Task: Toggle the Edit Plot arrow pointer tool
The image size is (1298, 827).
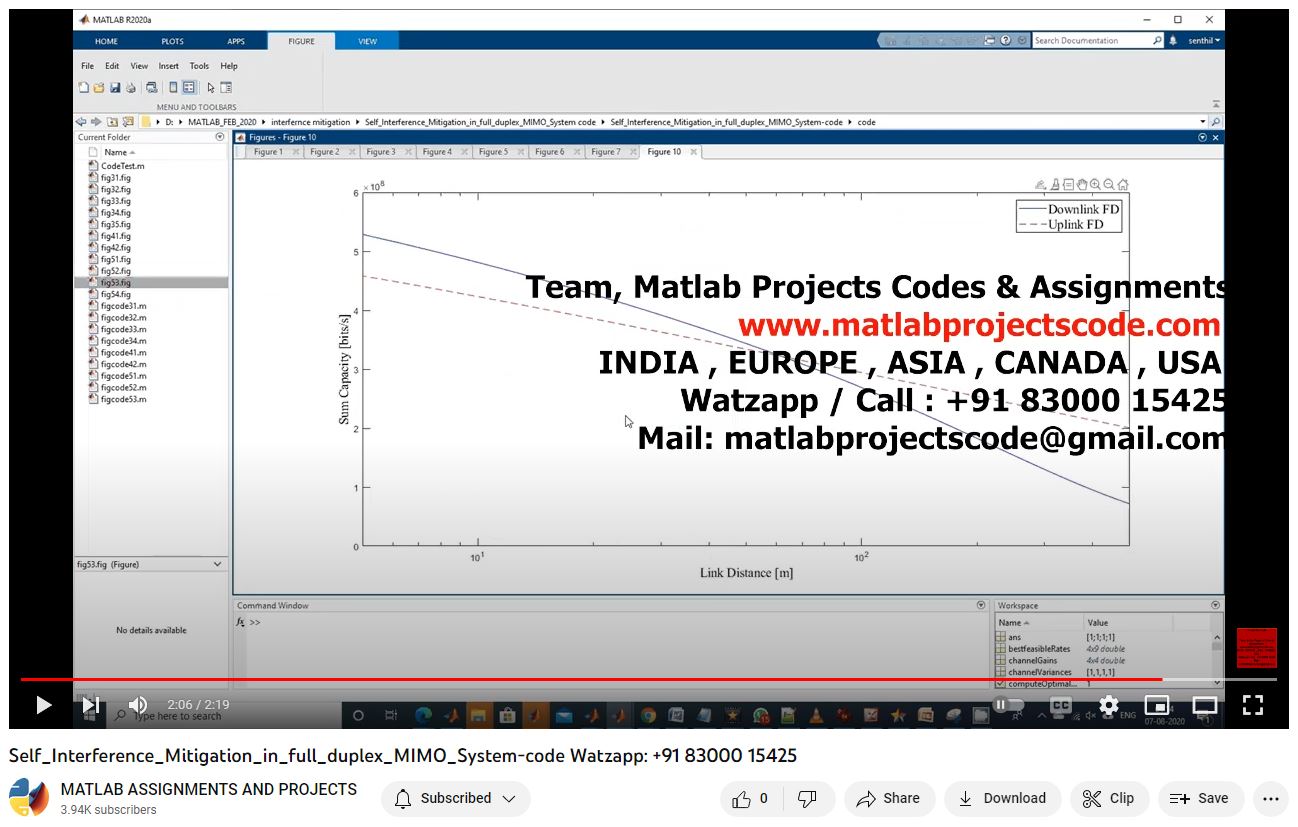Action: coord(211,87)
